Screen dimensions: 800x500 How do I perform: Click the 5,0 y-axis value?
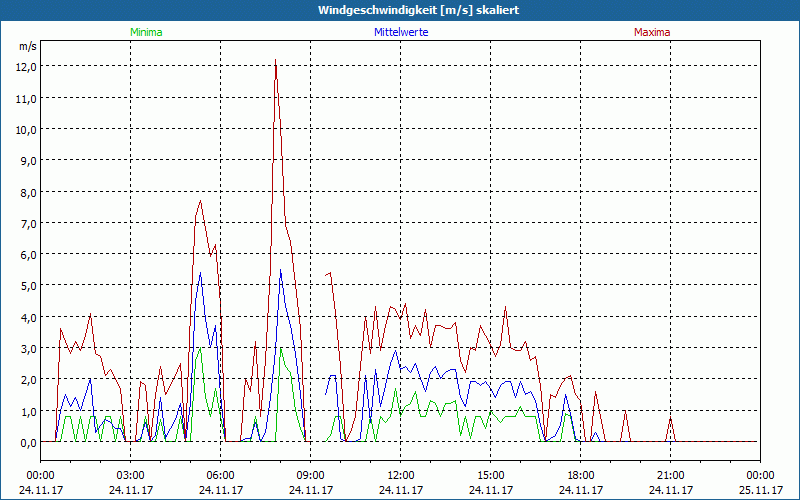tap(30, 286)
